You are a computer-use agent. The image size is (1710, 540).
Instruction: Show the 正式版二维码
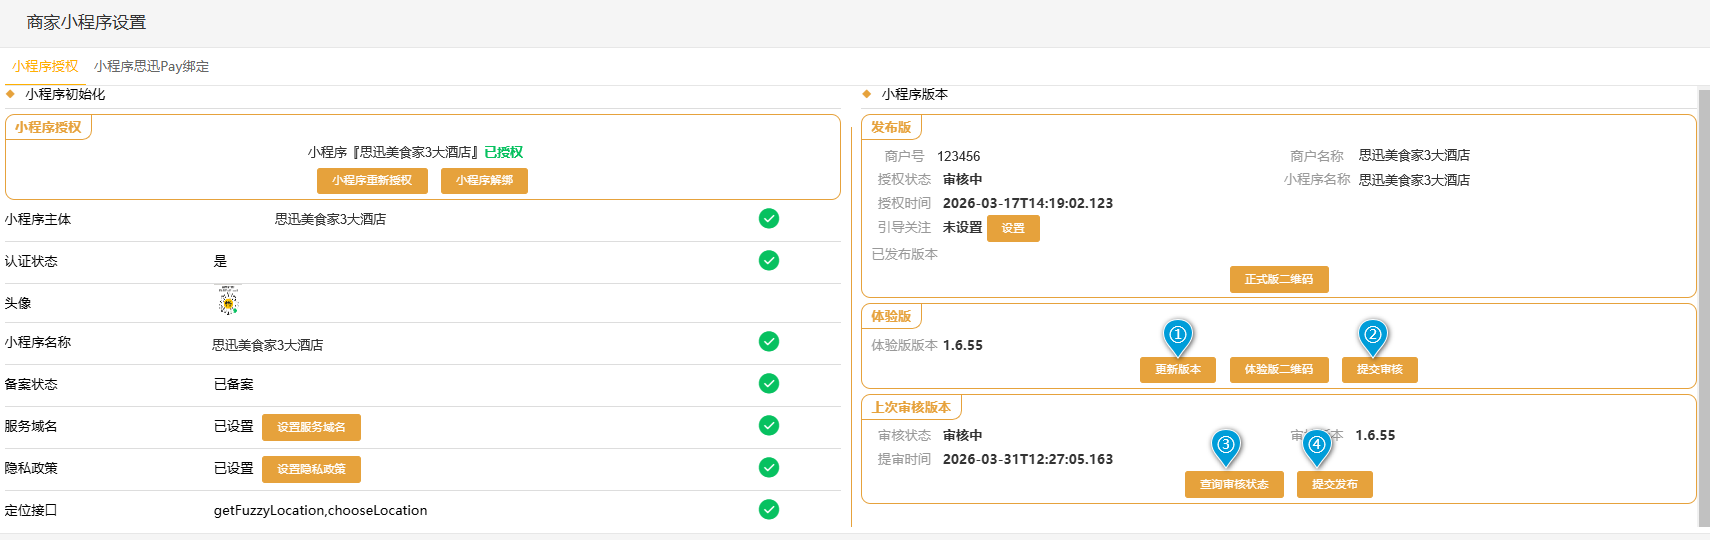(1278, 279)
